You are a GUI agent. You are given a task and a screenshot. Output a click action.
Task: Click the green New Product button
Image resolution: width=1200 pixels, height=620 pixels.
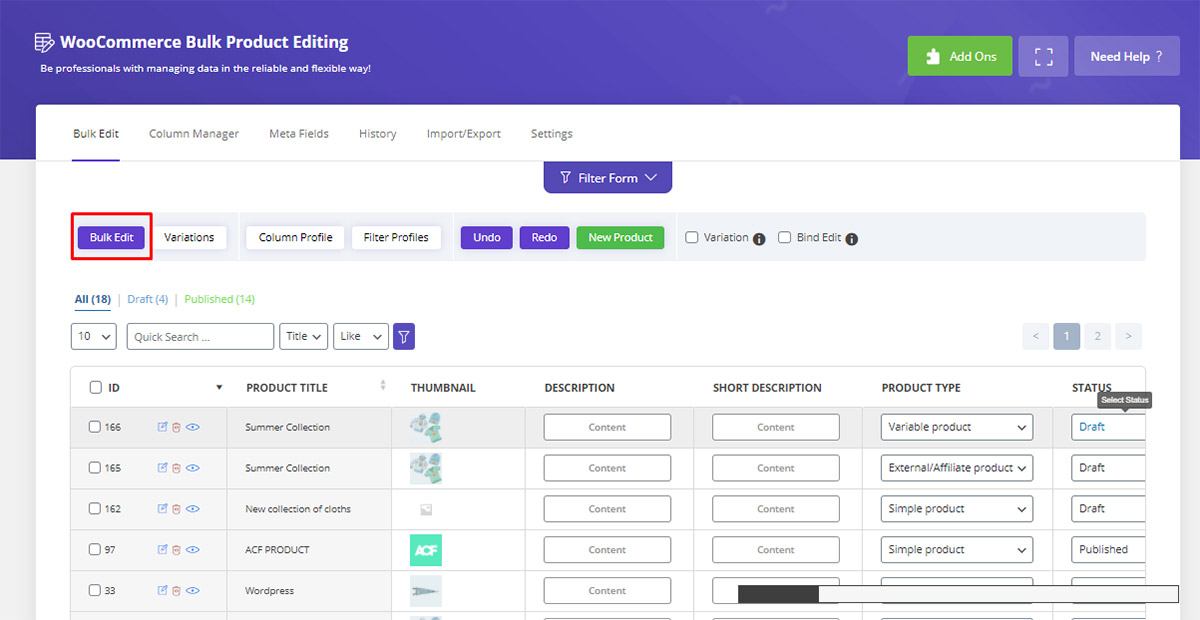click(x=620, y=238)
